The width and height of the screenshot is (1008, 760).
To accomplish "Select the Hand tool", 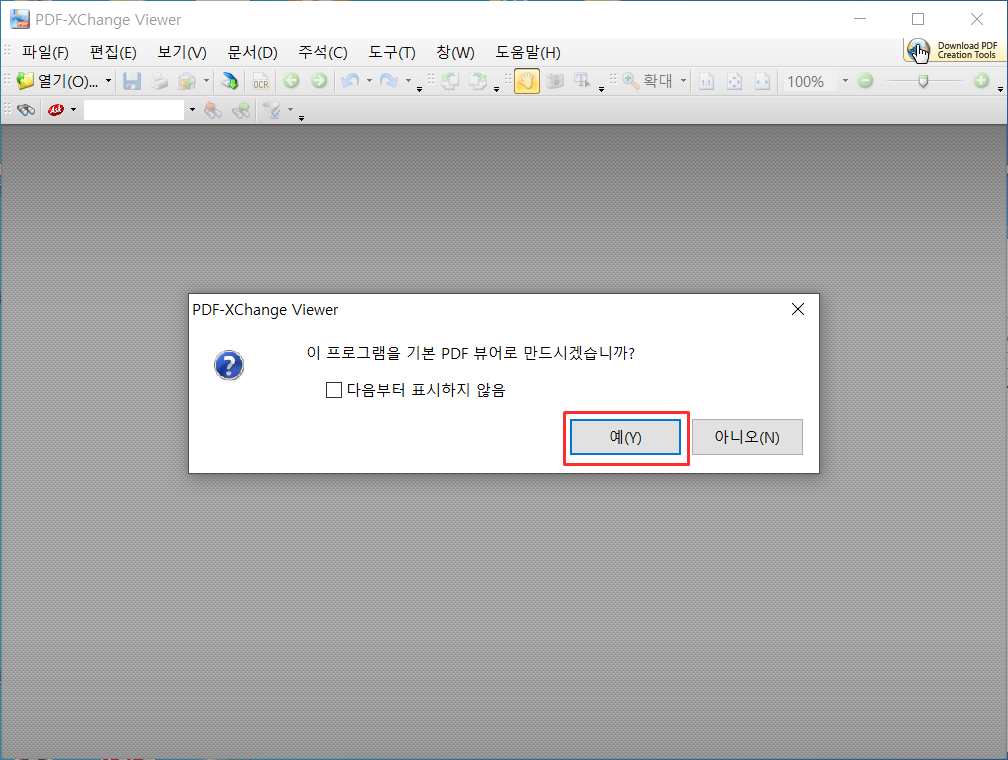I will click(526, 81).
